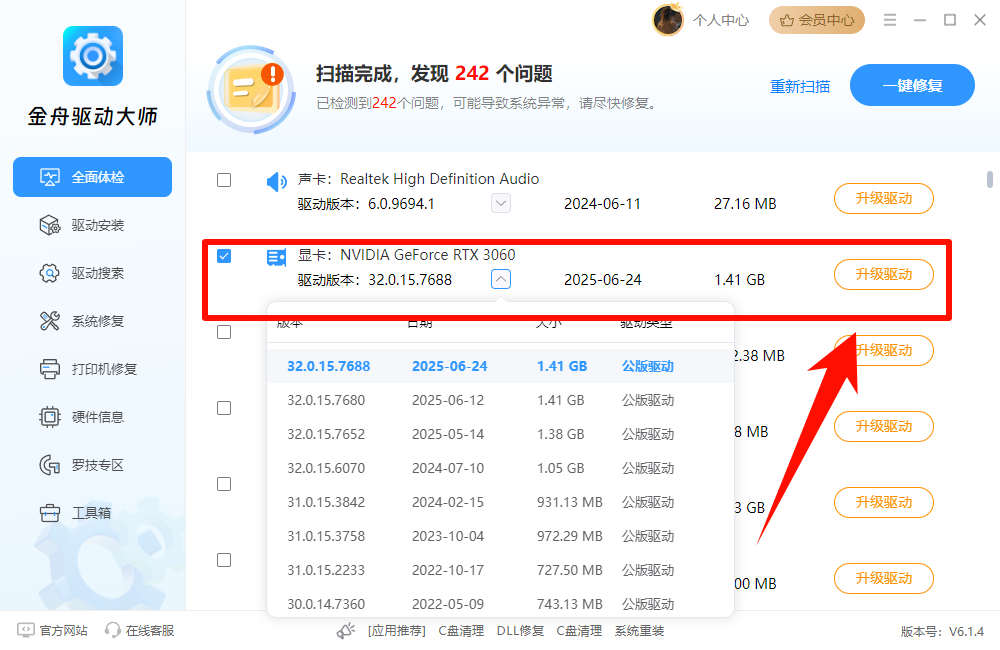Click the 931.13 MB size cell
1000x650 pixels.
coord(570,502)
